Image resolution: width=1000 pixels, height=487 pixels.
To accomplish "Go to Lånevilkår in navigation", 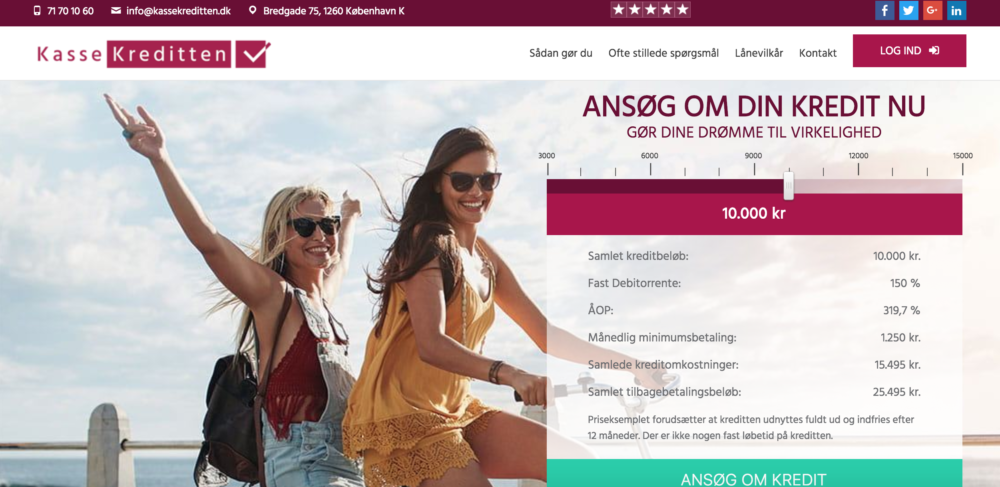I will pos(759,54).
